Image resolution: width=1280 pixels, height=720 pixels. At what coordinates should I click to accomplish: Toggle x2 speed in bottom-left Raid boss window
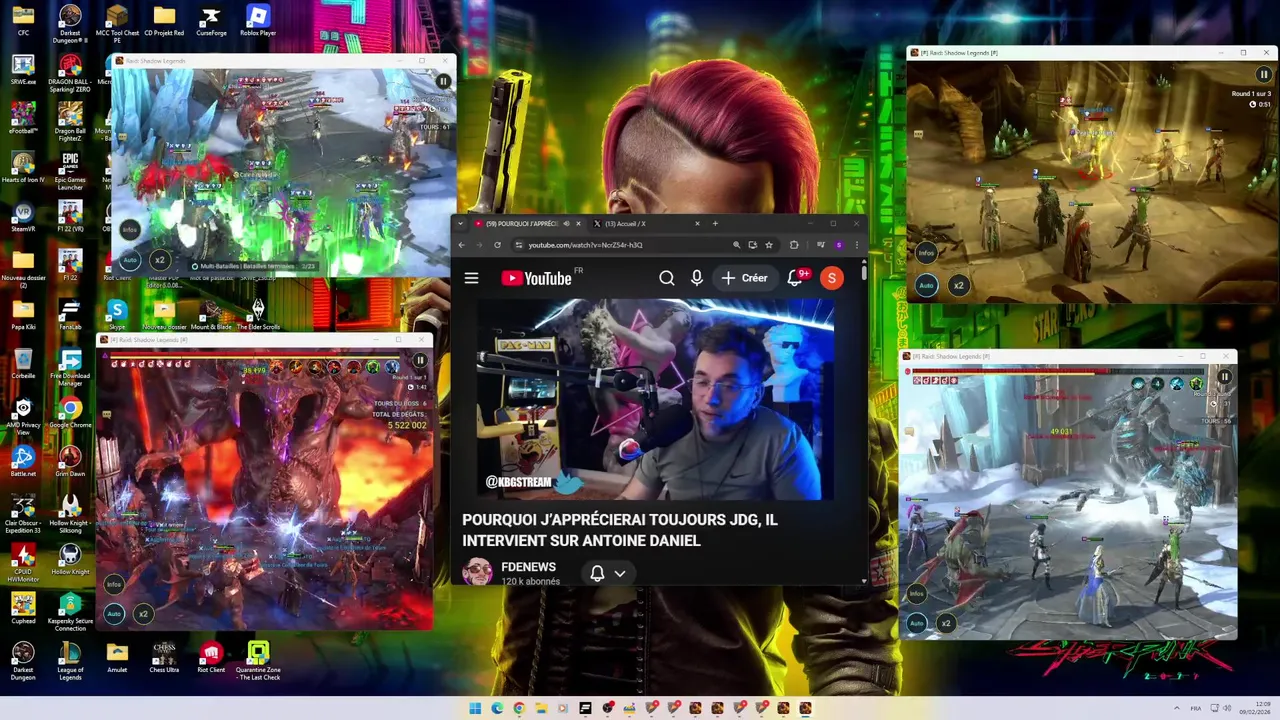coord(143,614)
